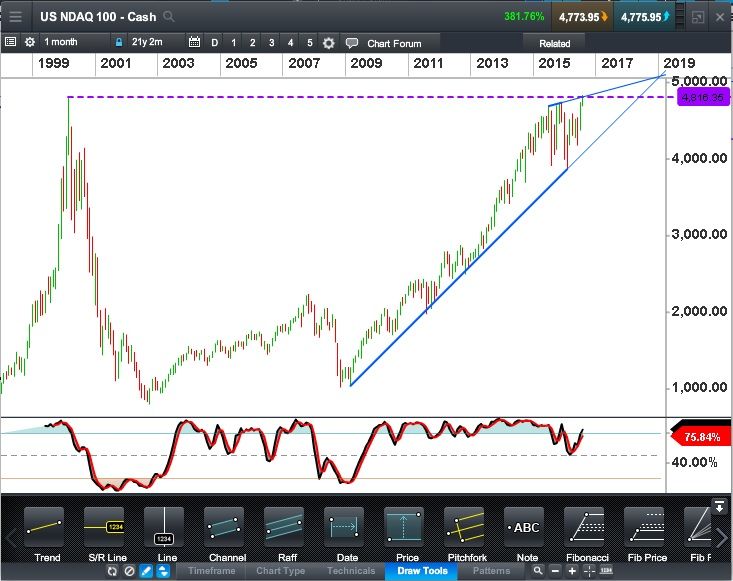Select the ABC Note tool
This screenshot has width=733, height=581.
pos(524,527)
